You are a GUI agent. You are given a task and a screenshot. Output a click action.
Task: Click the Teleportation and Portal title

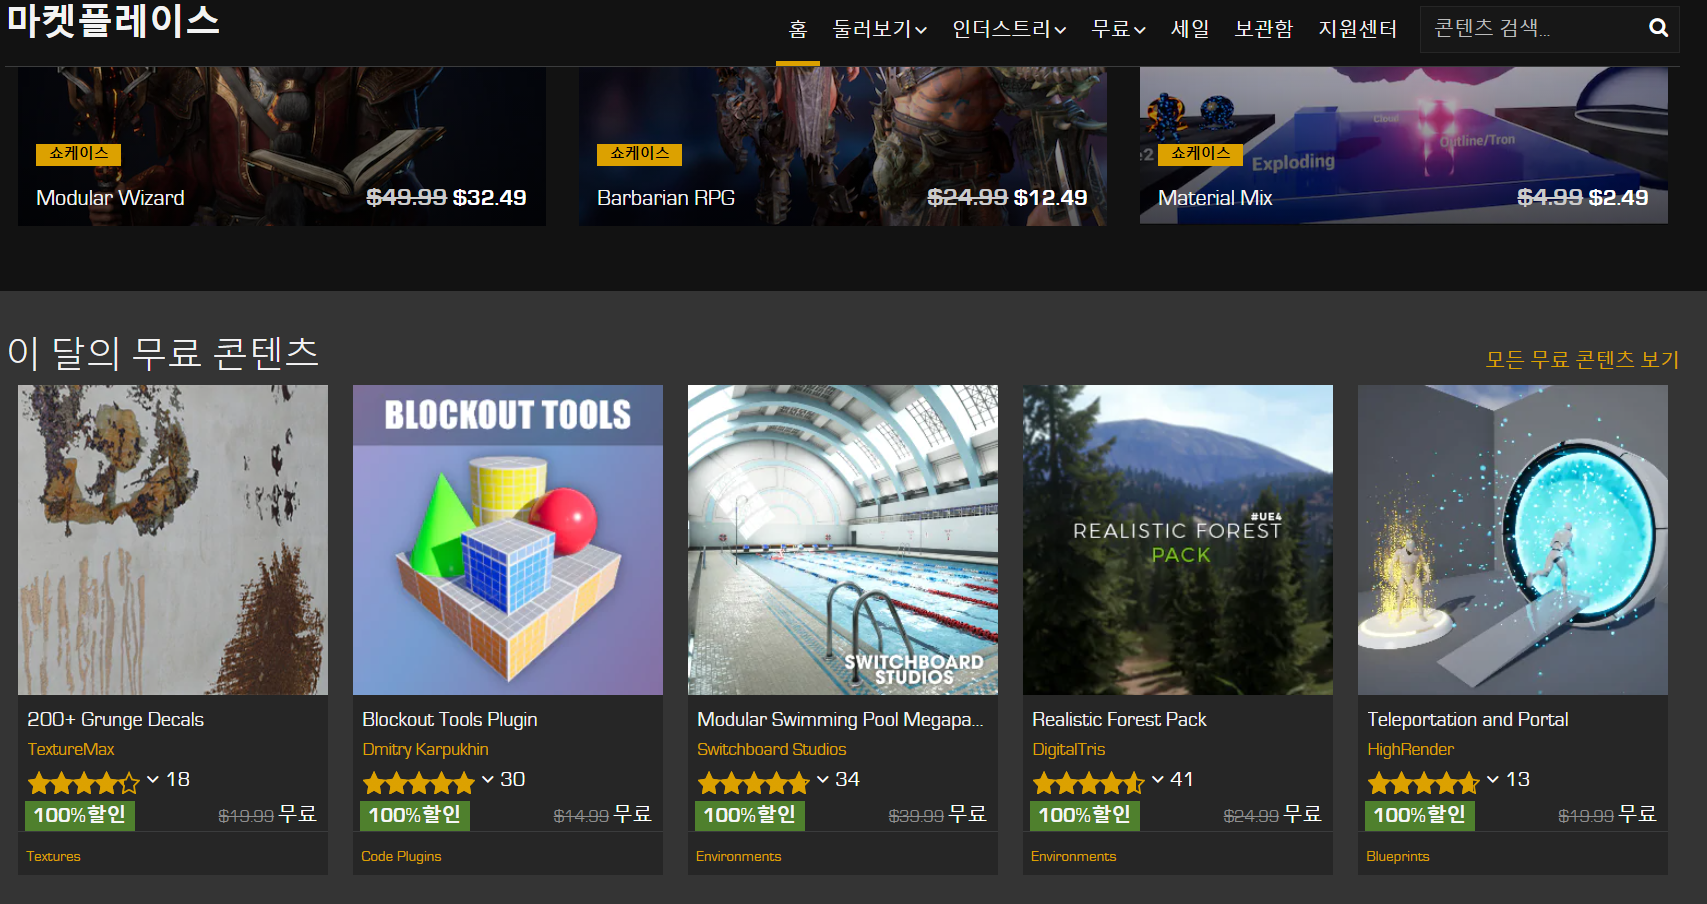point(1468,719)
